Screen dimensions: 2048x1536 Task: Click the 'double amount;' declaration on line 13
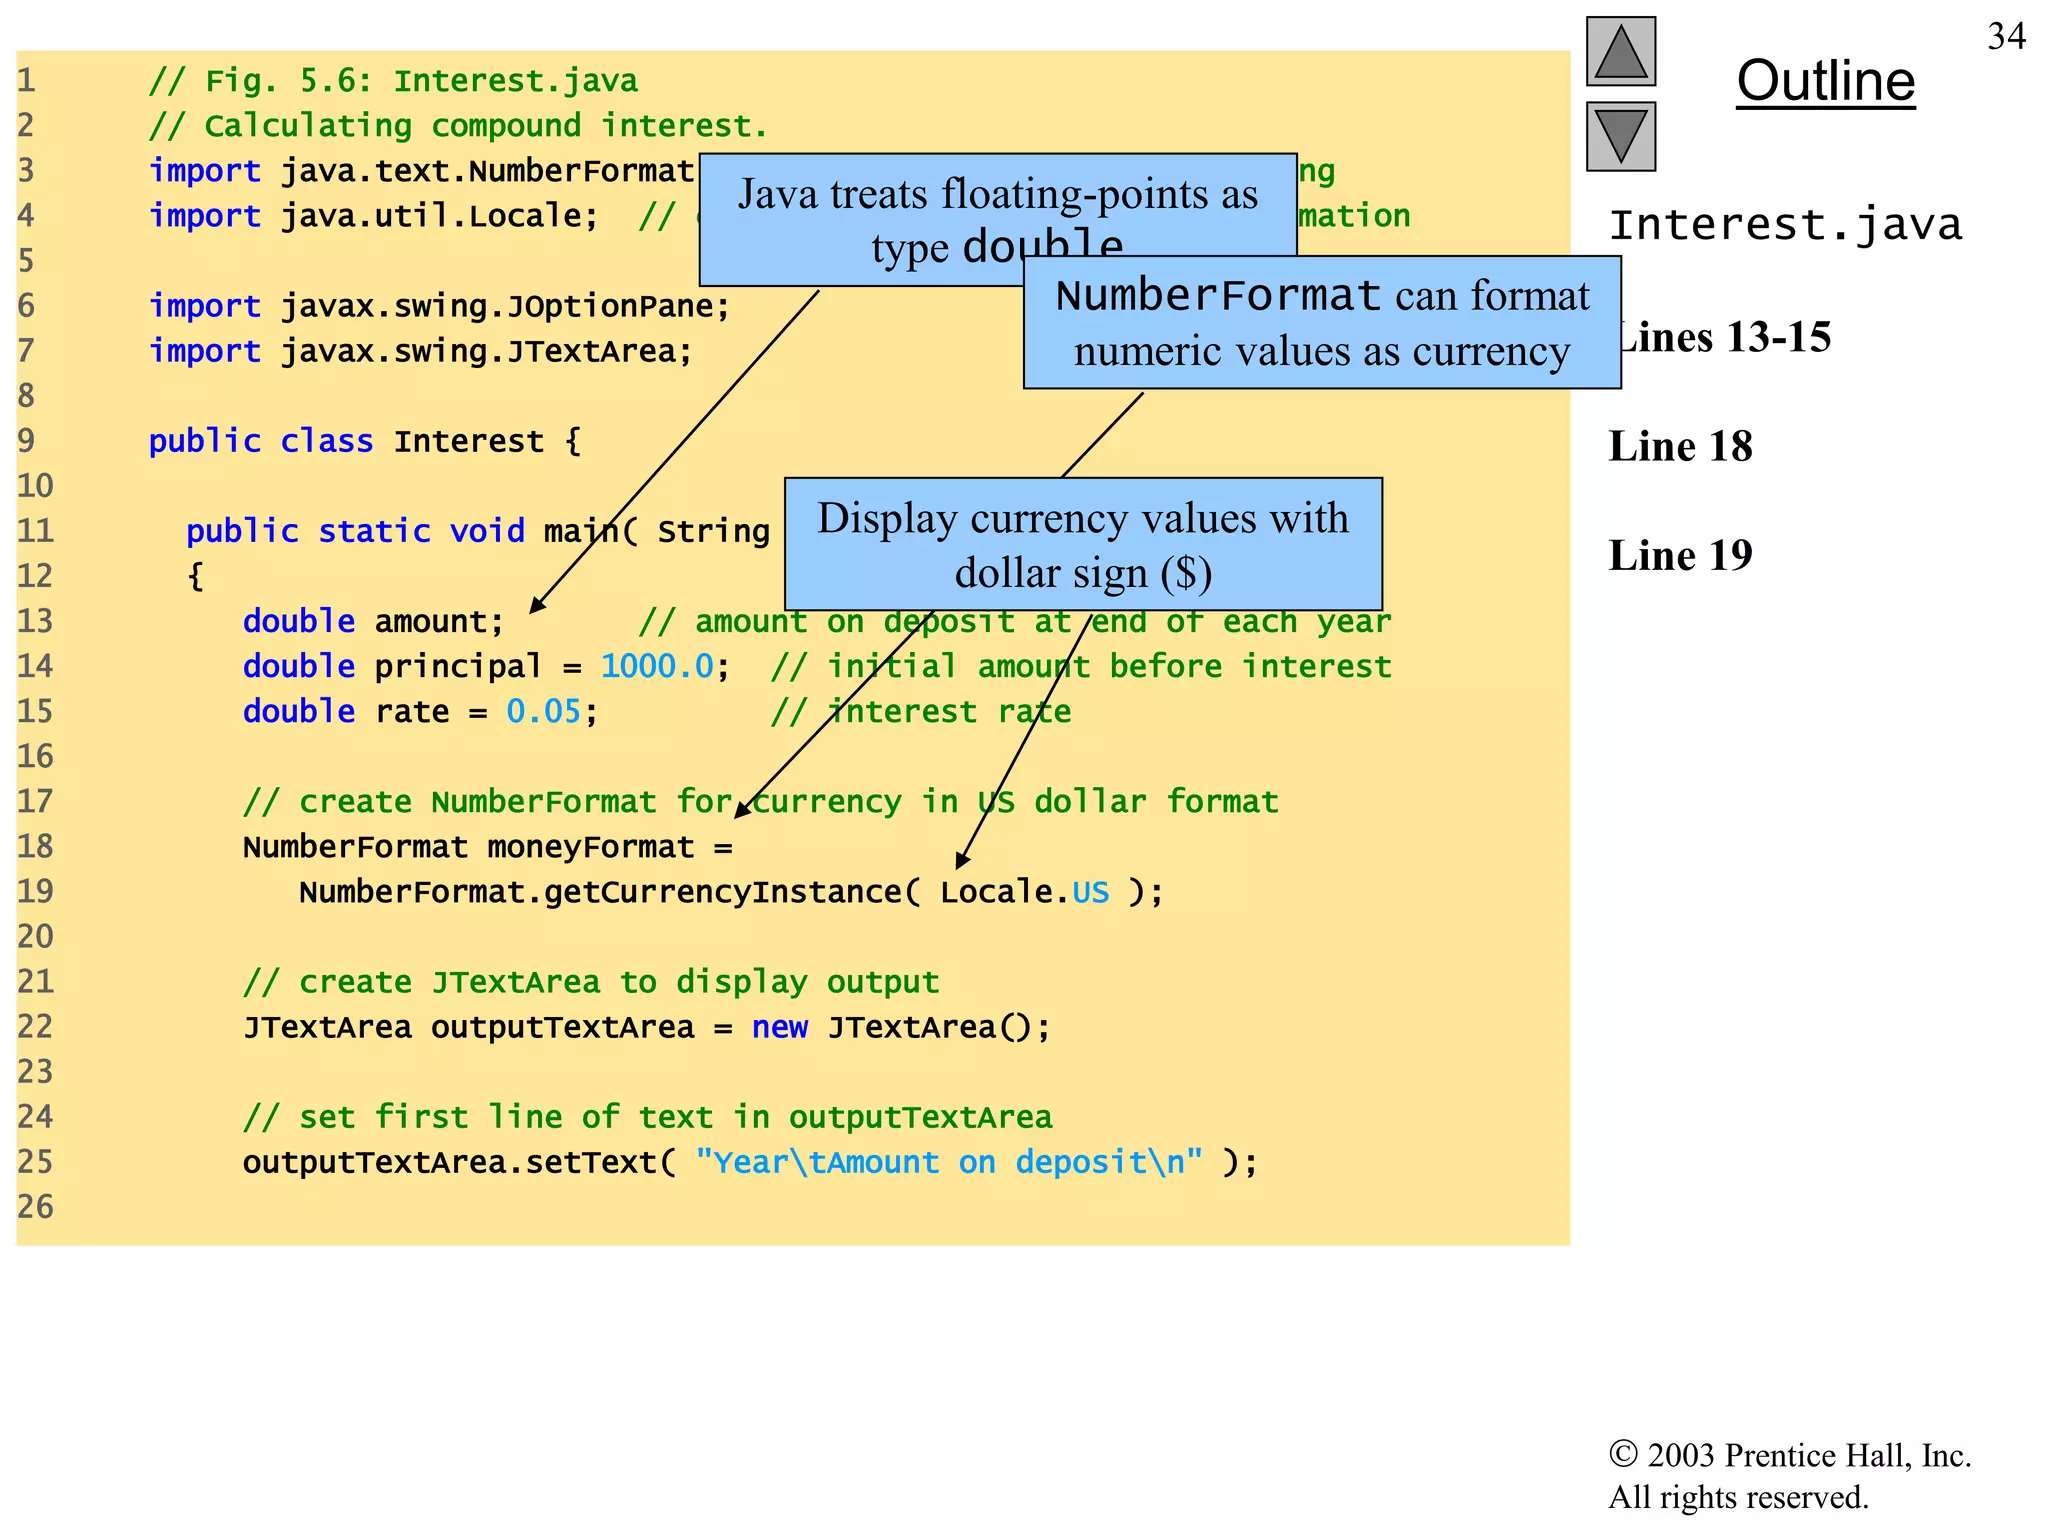[373, 621]
